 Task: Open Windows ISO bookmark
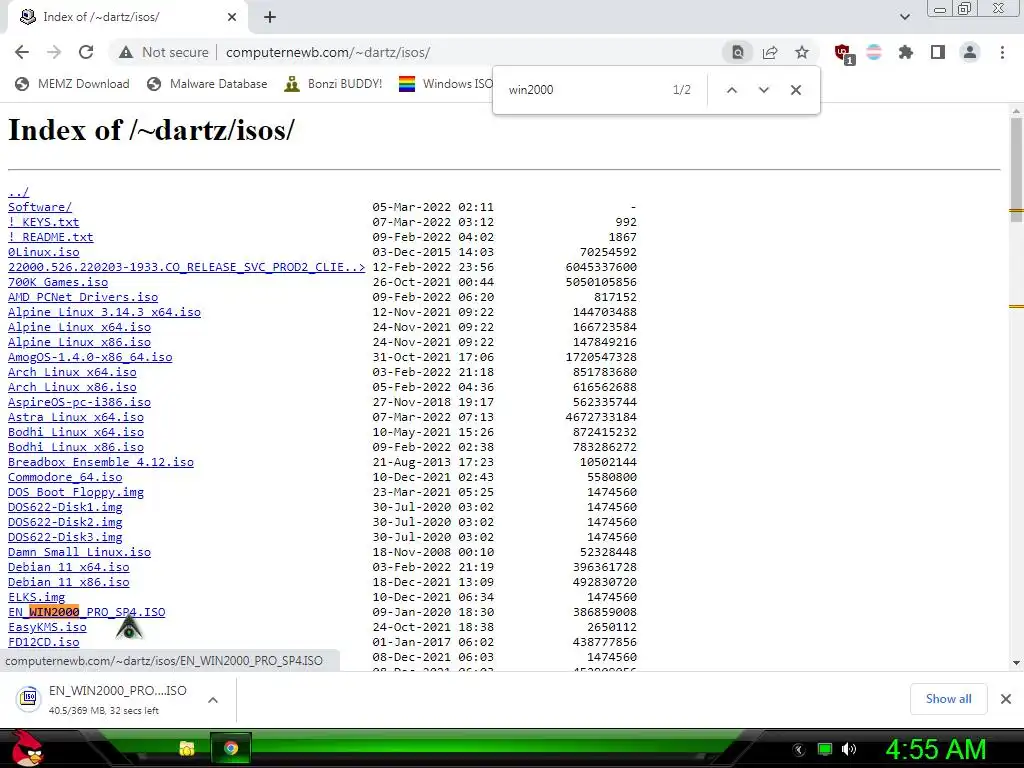point(445,84)
